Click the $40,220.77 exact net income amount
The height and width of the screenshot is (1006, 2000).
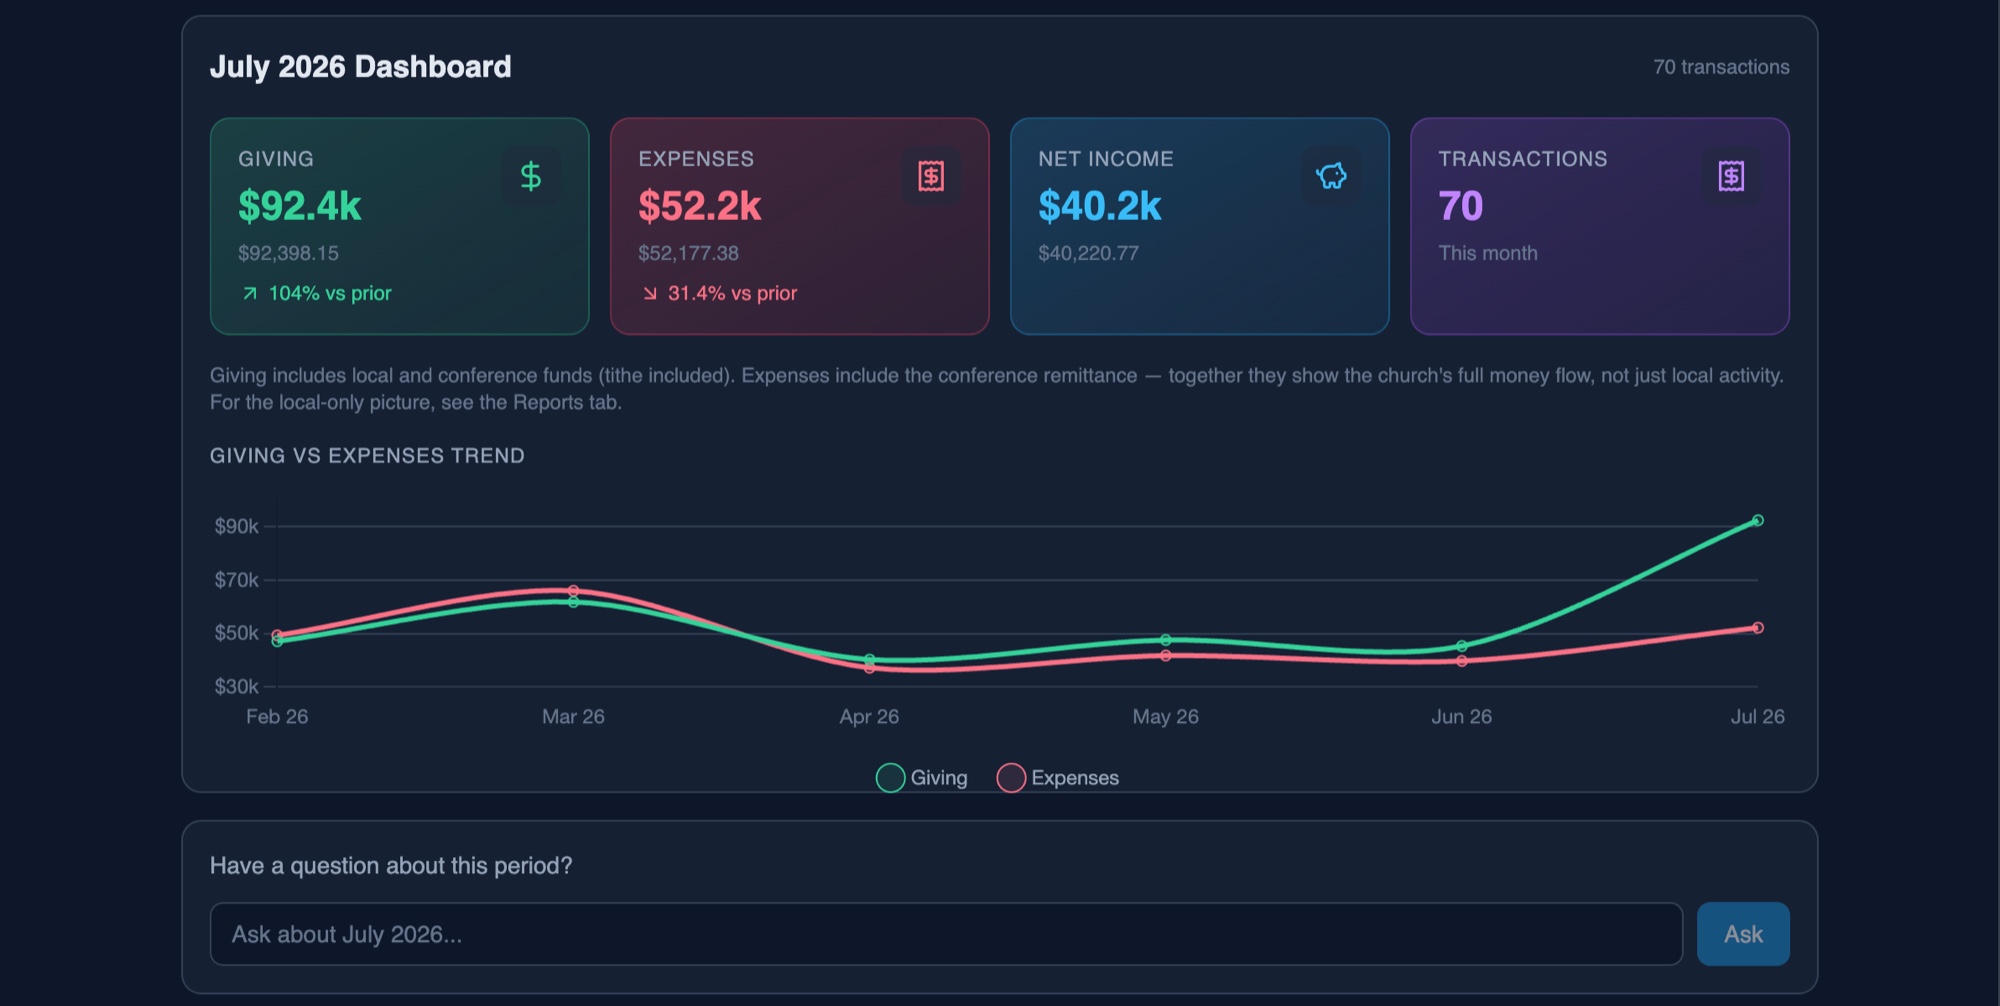point(1088,253)
